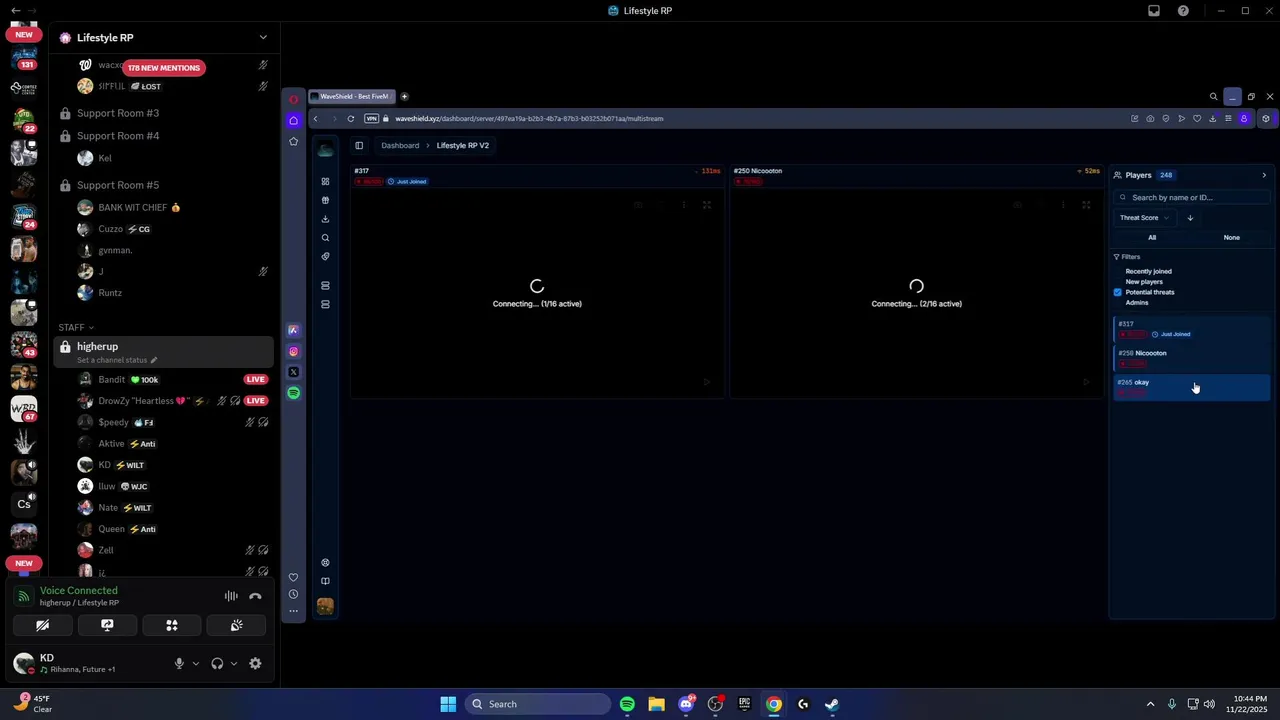Open WaveShield gift icon in sidebar
The height and width of the screenshot is (720, 1280).
click(x=325, y=200)
